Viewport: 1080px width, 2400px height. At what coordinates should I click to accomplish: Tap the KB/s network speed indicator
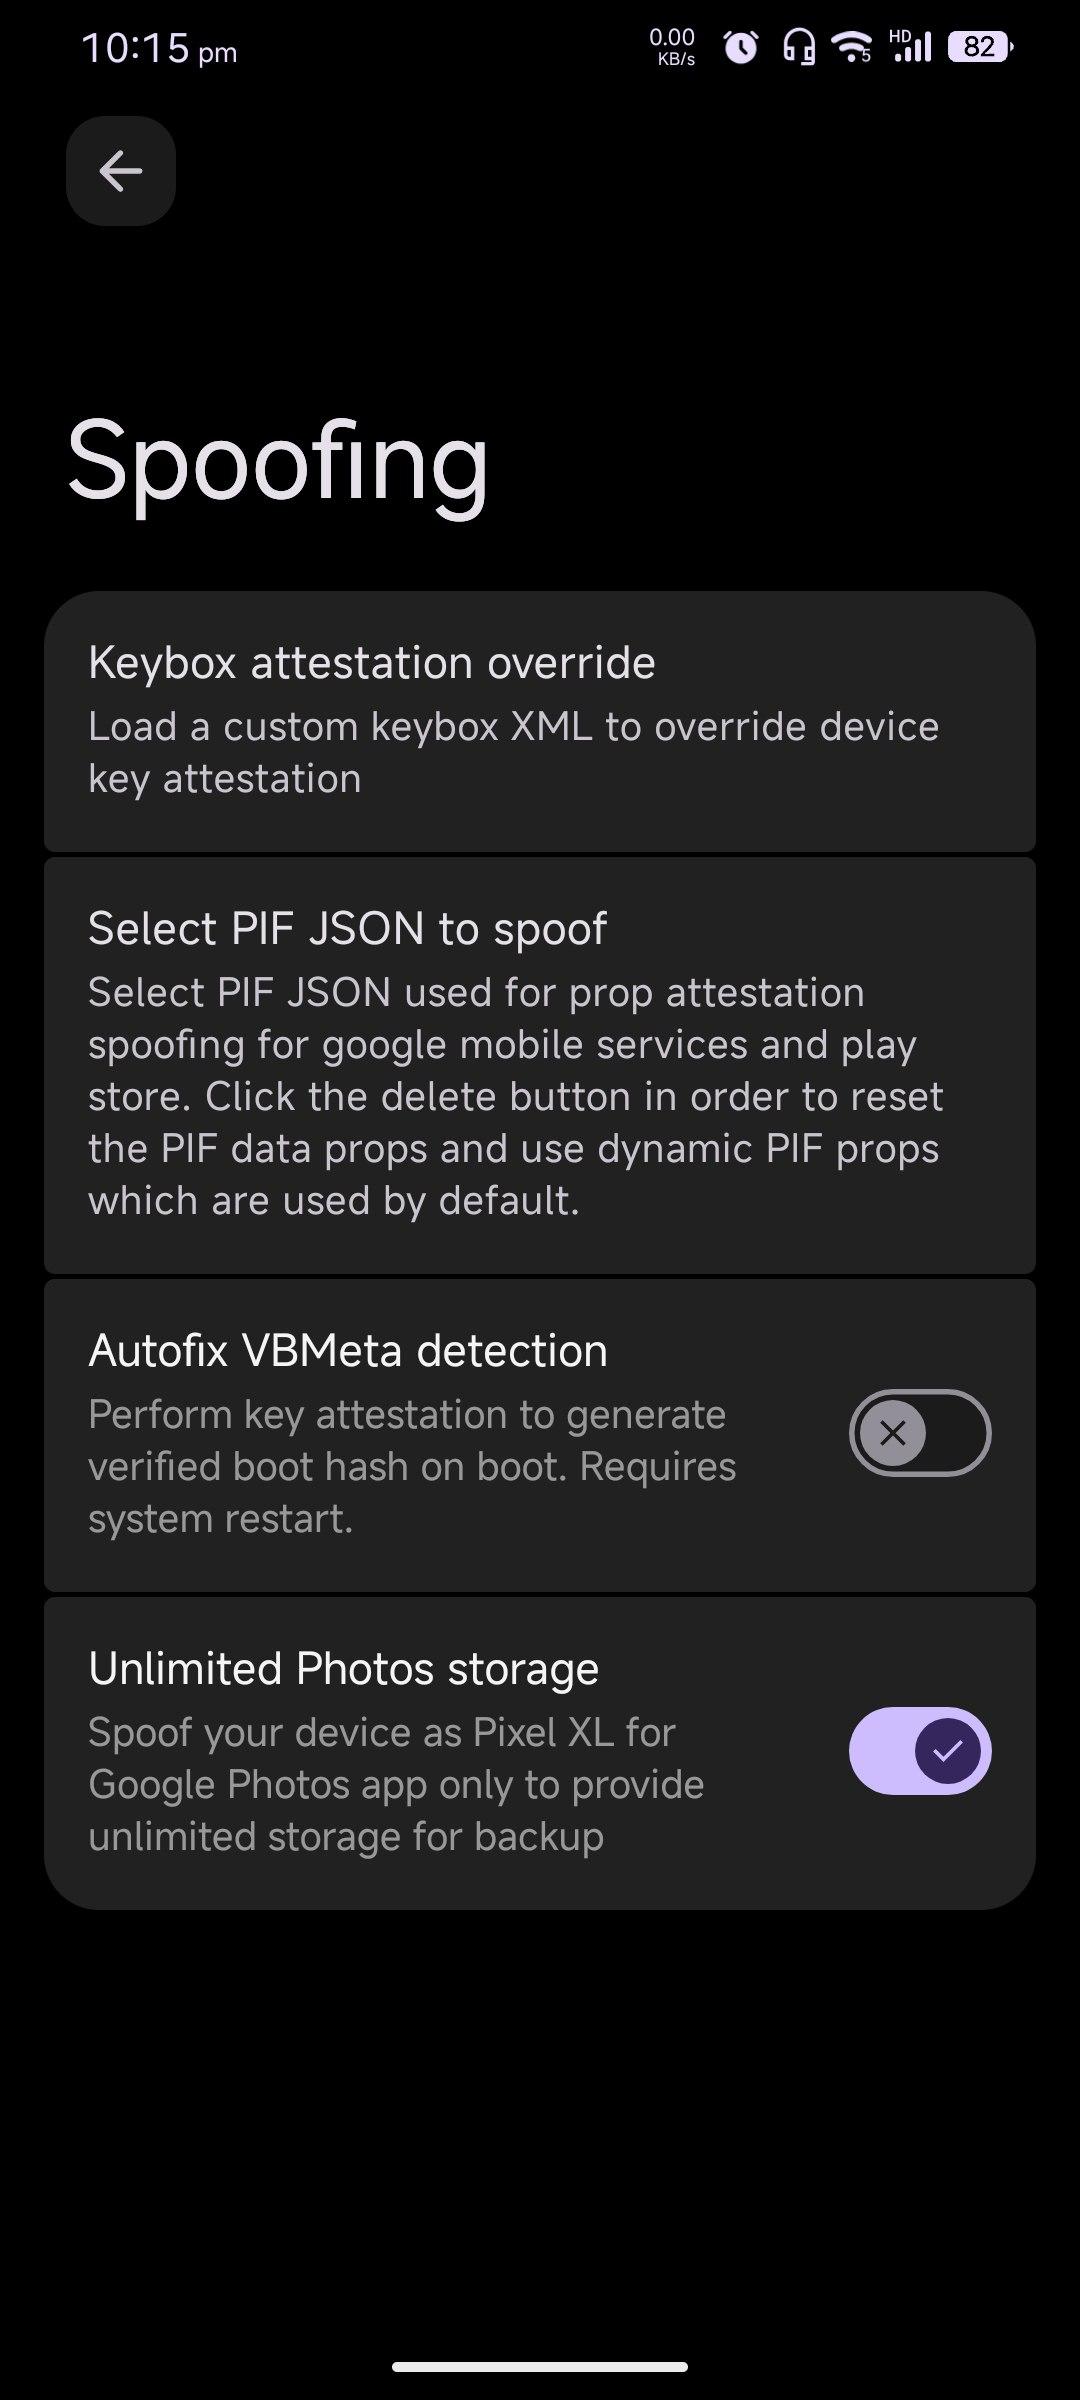[x=672, y=47]
